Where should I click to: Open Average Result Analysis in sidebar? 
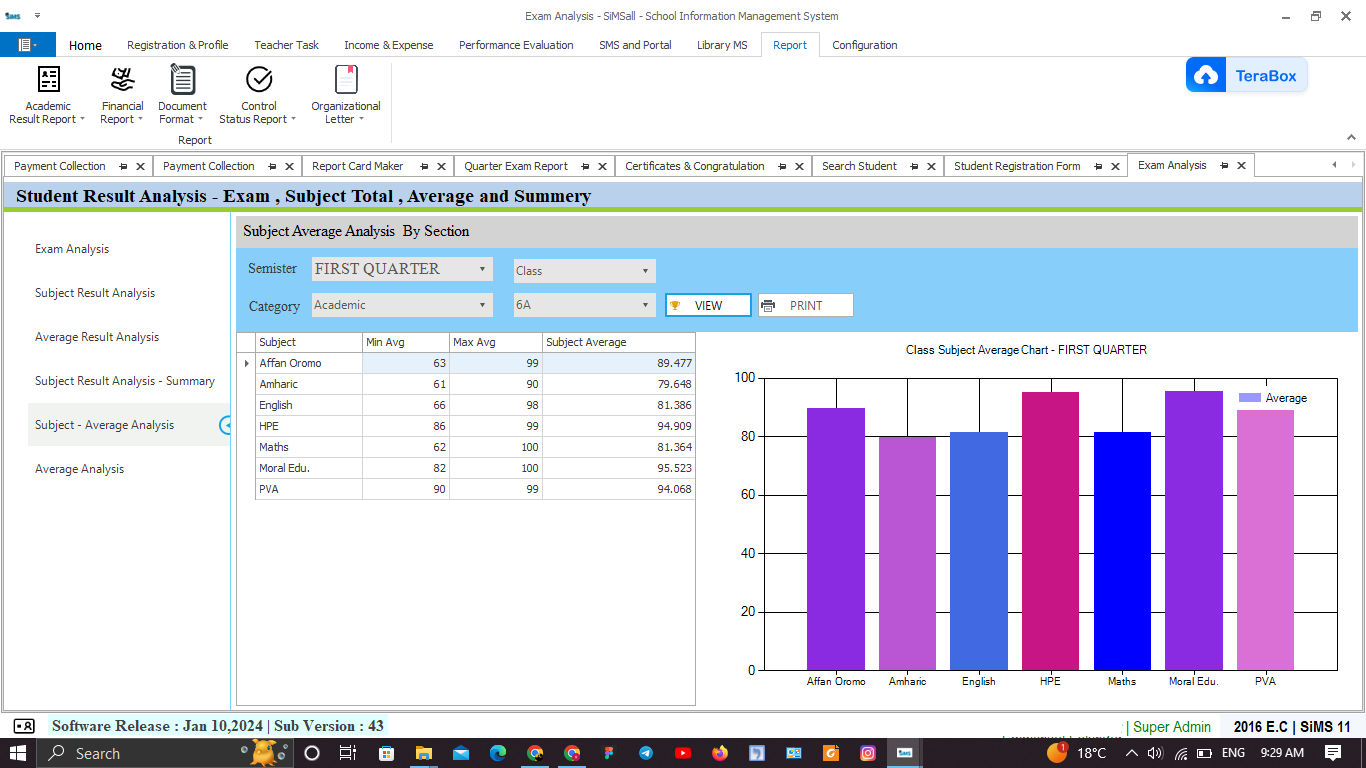pos(97,337)
